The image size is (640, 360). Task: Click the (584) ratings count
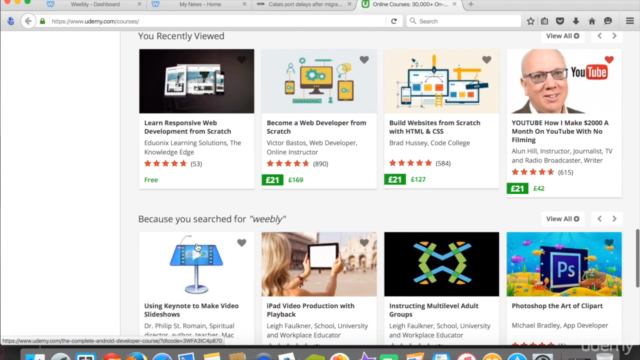pyautogui.click(x=443, y=163)
